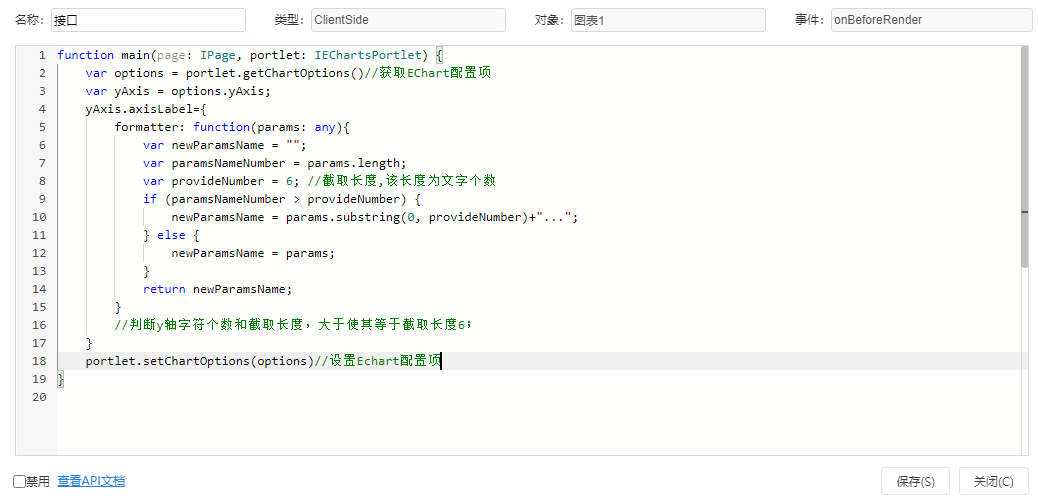Image resolution: width=1038 pixels, height=503 pixels.
Task: Click line number 1 in the gutter
Action: (x=42, y=55)
